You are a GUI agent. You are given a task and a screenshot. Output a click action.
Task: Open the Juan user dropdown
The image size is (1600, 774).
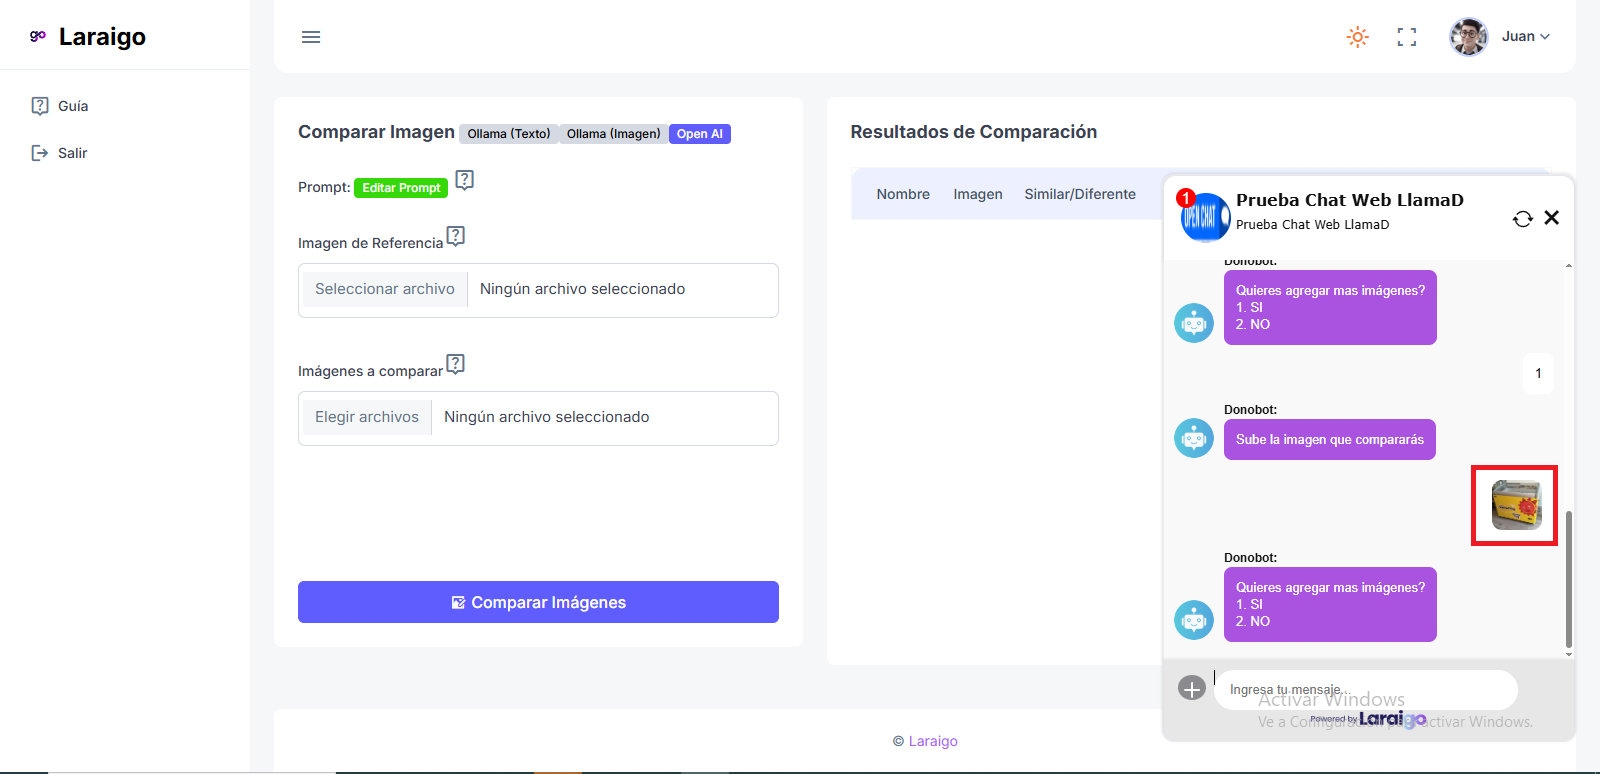pos(1501,37)
